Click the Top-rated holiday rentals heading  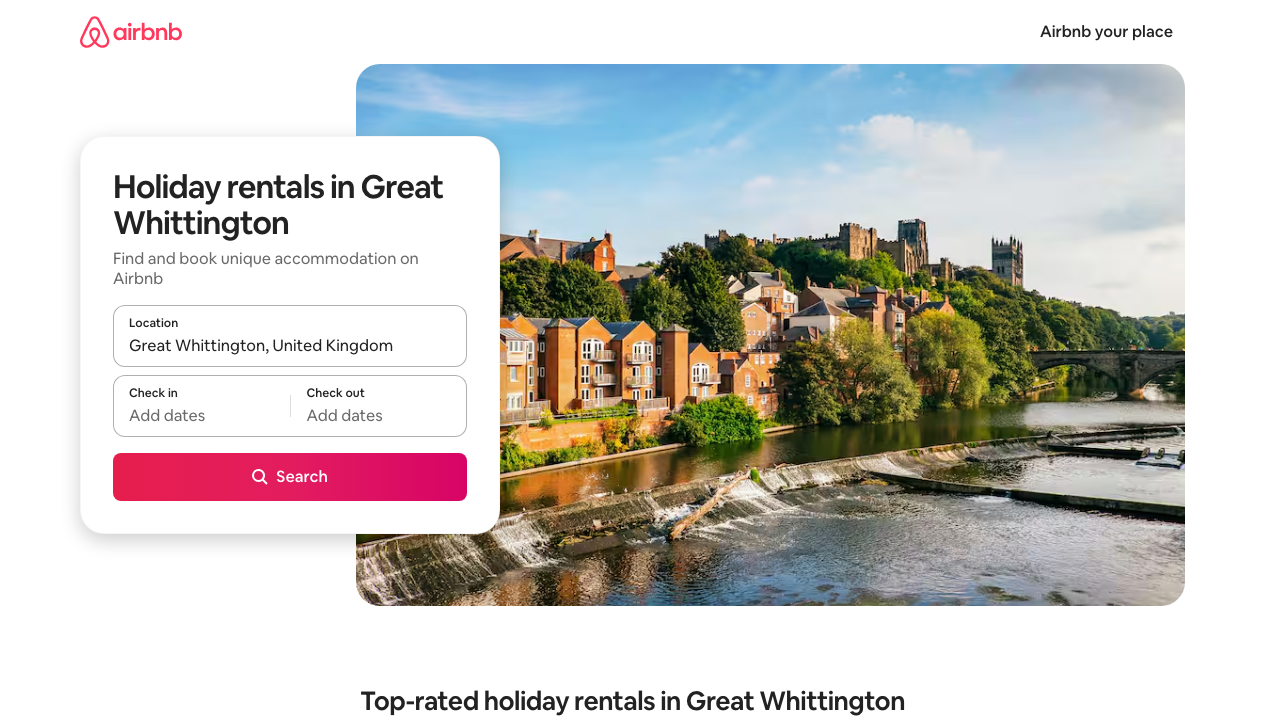coord(633,701)
